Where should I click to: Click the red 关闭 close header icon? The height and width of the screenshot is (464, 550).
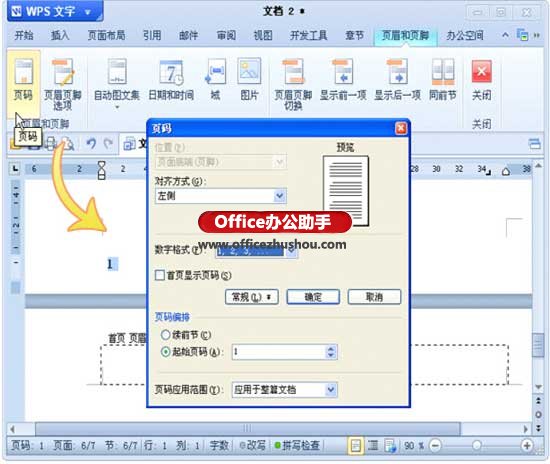tap(482, 71)
